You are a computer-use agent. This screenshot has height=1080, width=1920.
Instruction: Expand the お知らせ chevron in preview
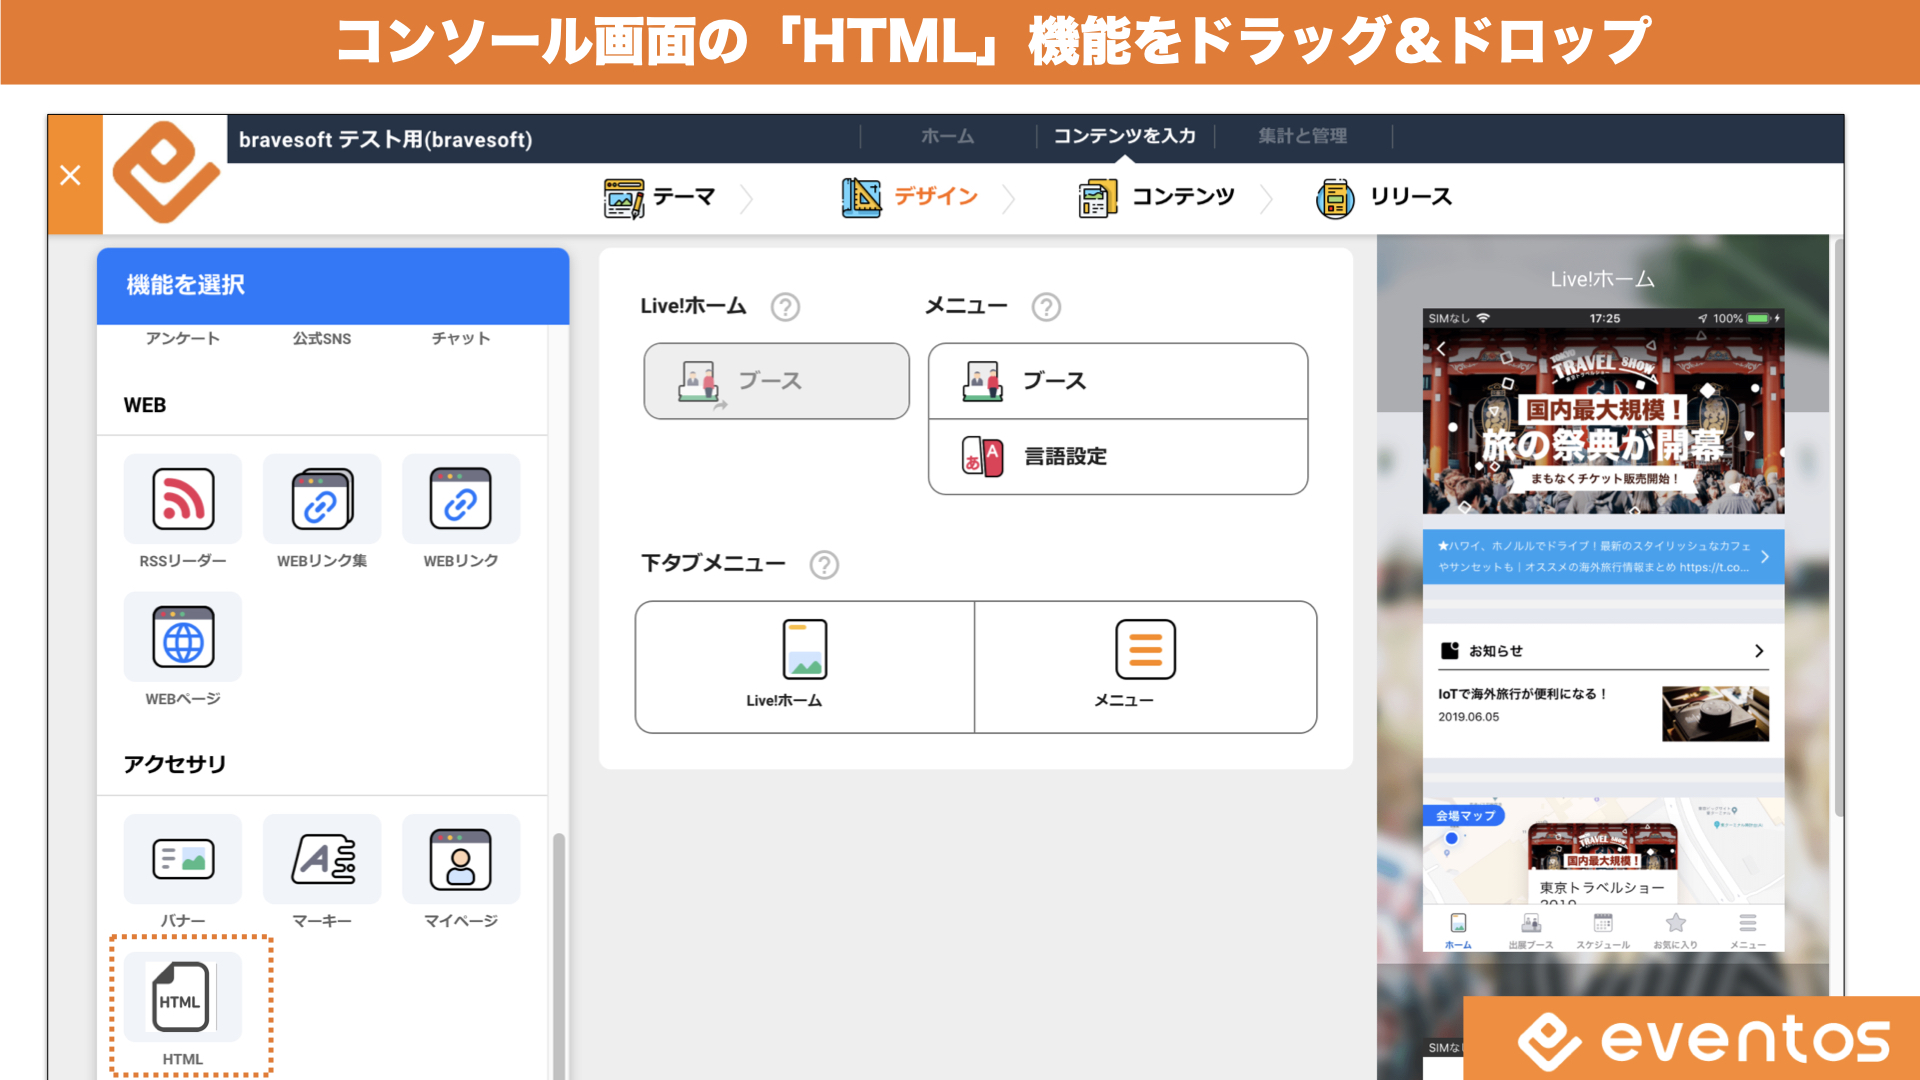pyautogui.click(x=1759, y=651)
